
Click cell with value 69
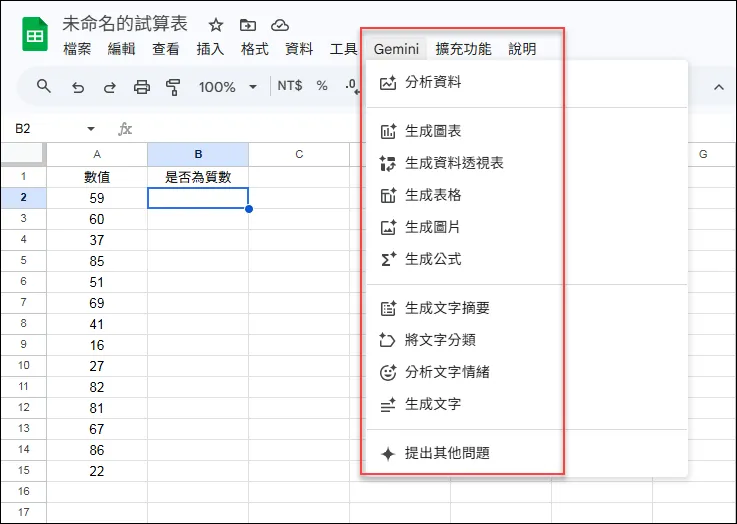[x=97, y=303]
